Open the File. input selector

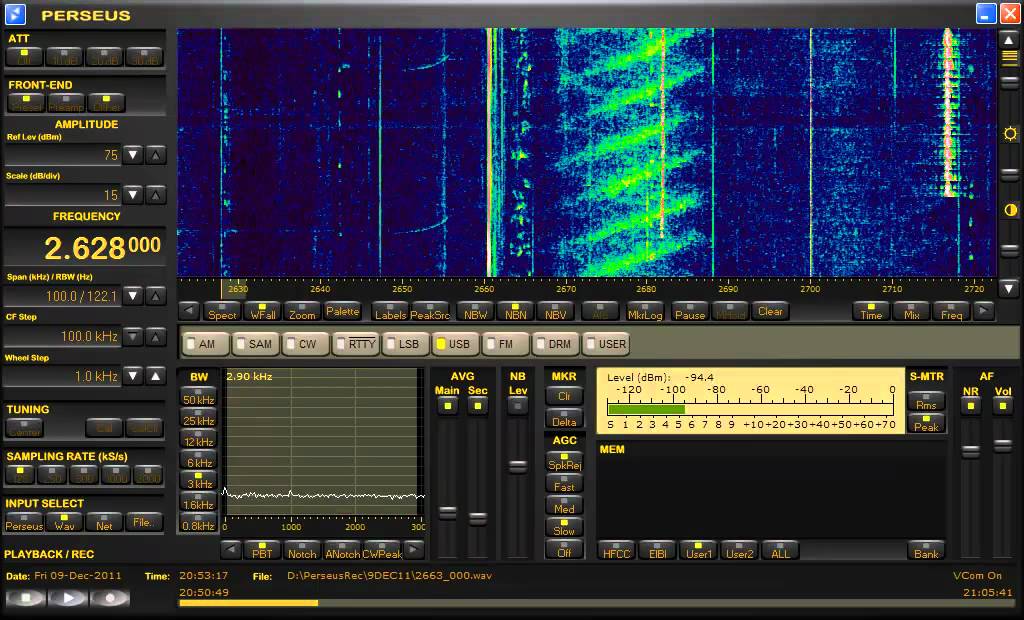click(143, 521)
